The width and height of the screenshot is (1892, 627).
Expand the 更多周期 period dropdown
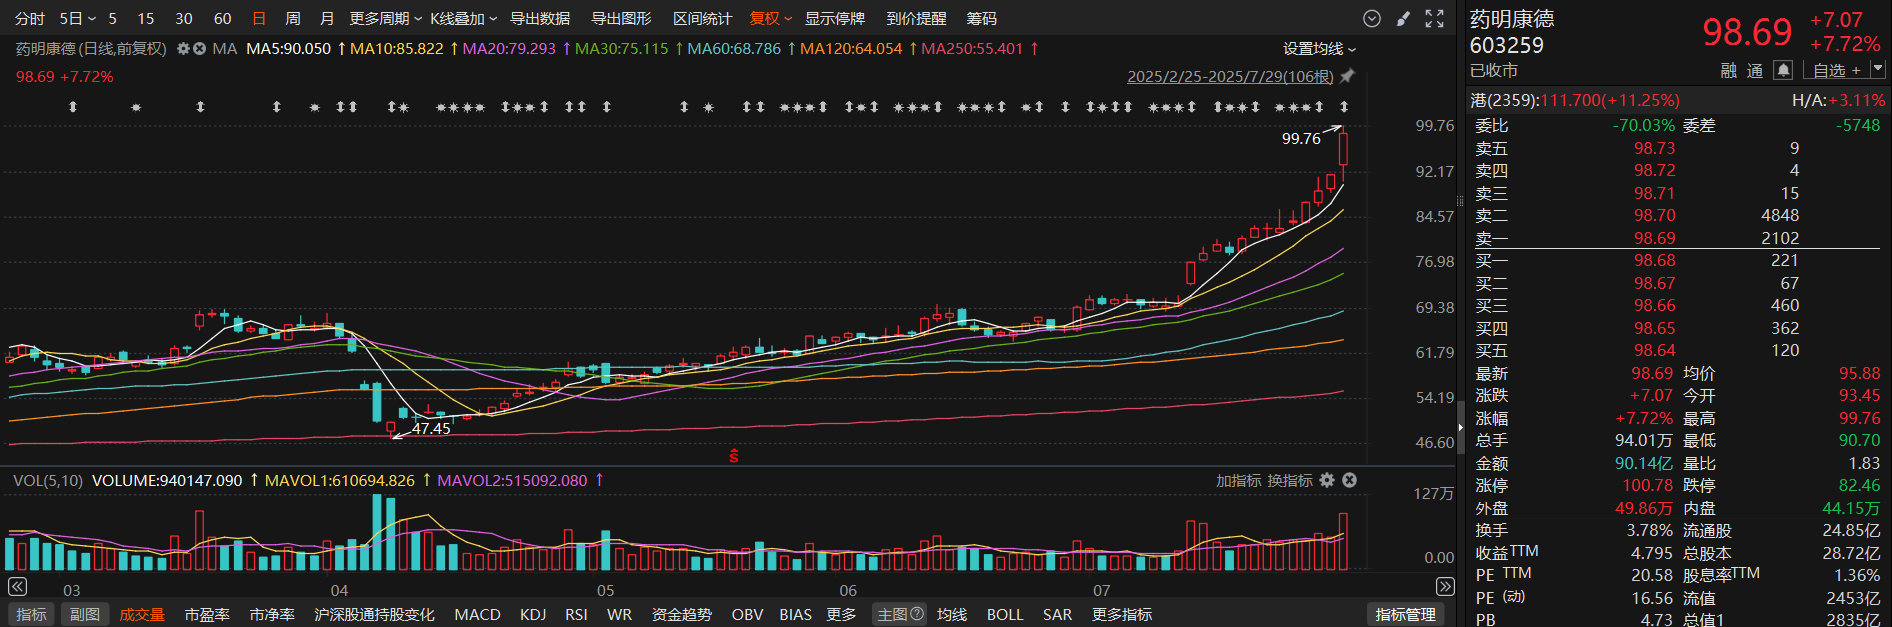click(x=385, y=19)
